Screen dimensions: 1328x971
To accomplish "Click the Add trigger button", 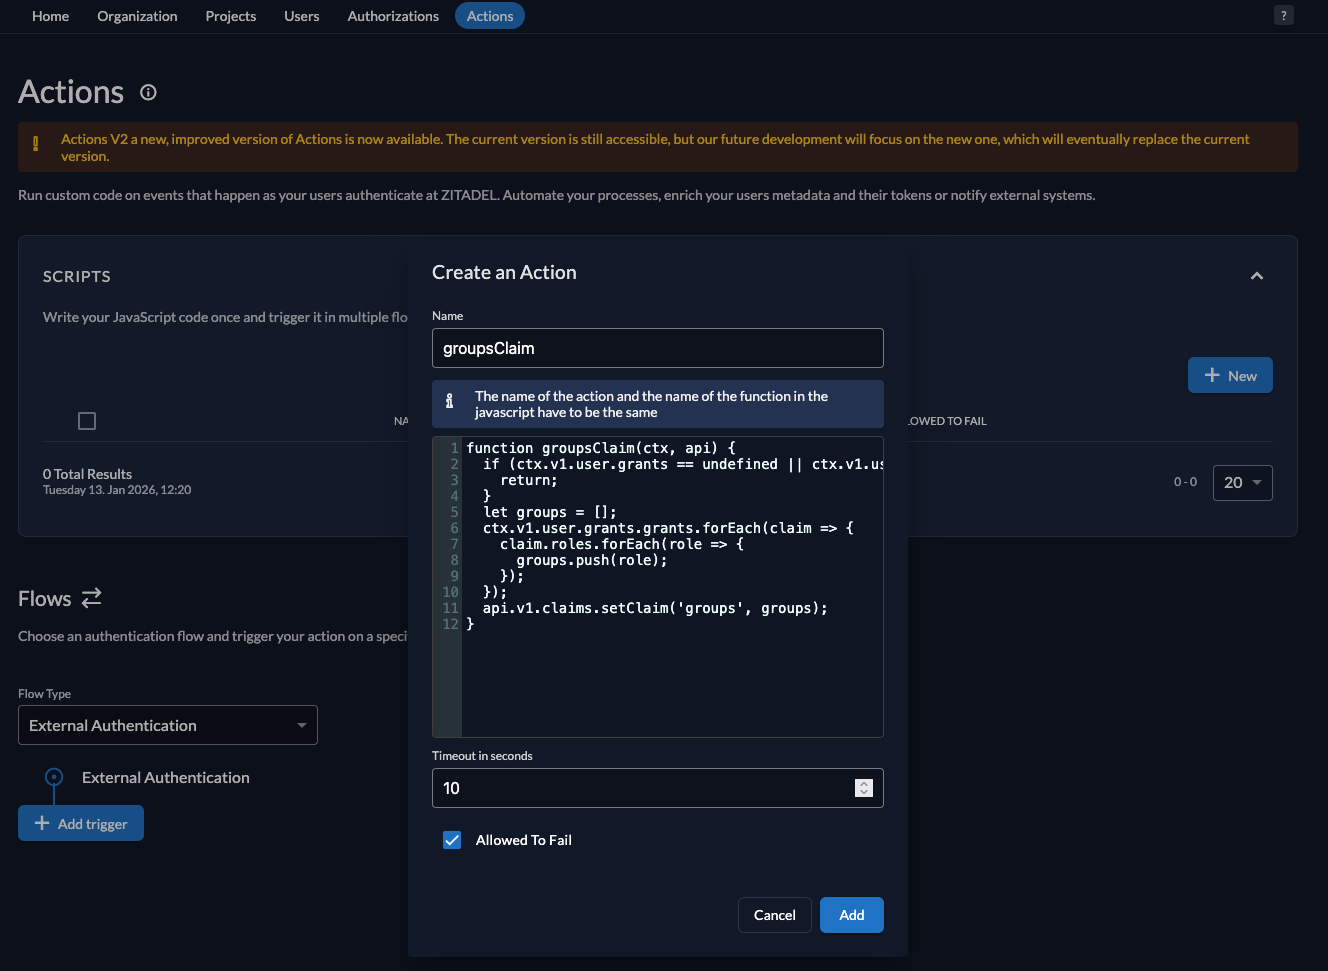I will click(81, 824).
